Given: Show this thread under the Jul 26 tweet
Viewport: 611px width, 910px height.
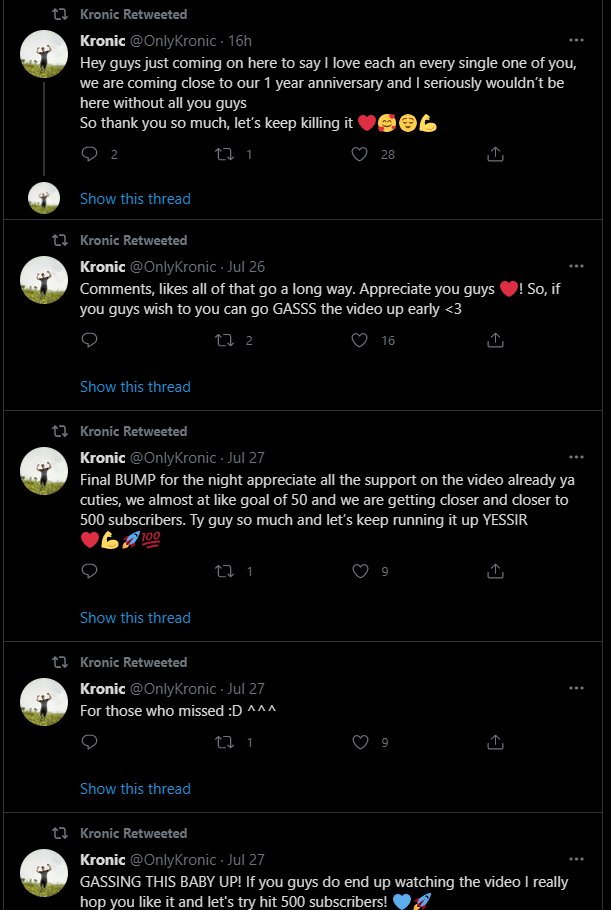Looking at the screenshot, I should pos(135,387).
